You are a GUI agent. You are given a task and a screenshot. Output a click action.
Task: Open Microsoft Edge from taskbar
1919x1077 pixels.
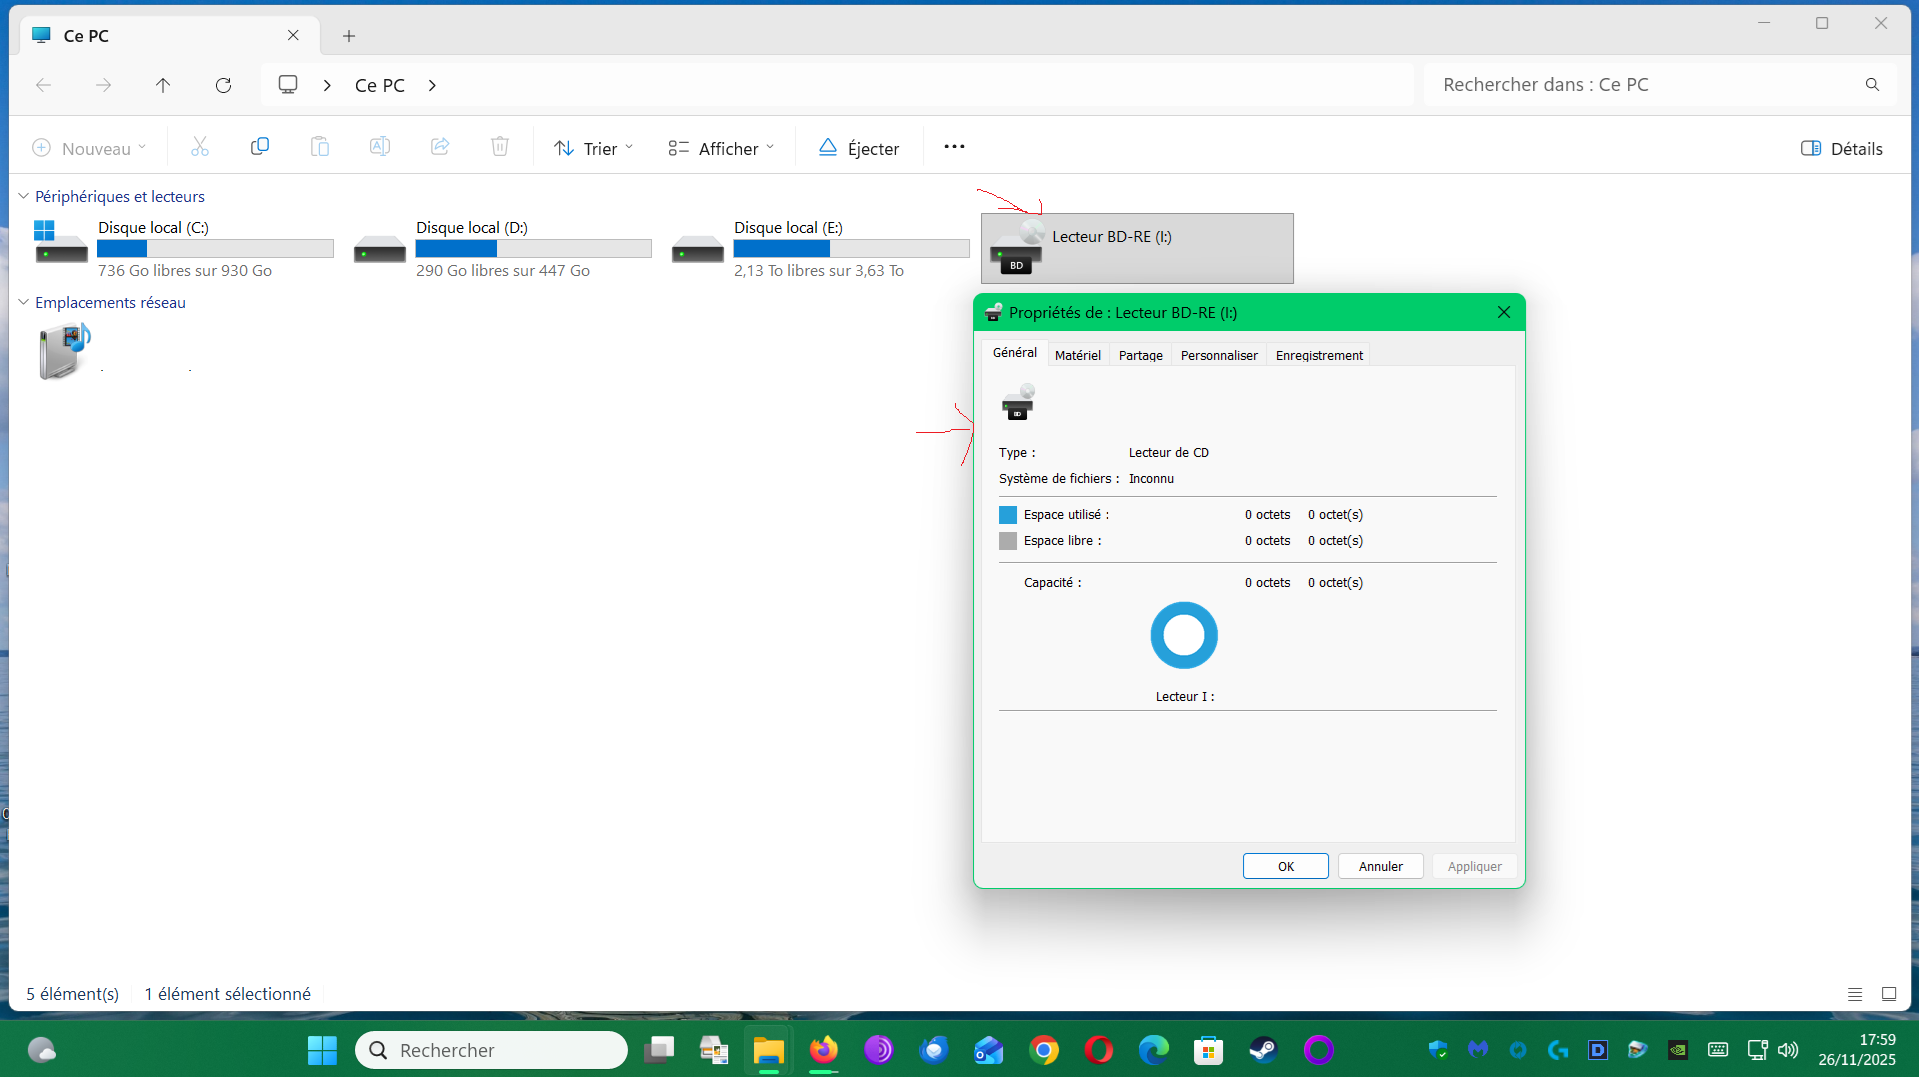click(1153, 1050)
